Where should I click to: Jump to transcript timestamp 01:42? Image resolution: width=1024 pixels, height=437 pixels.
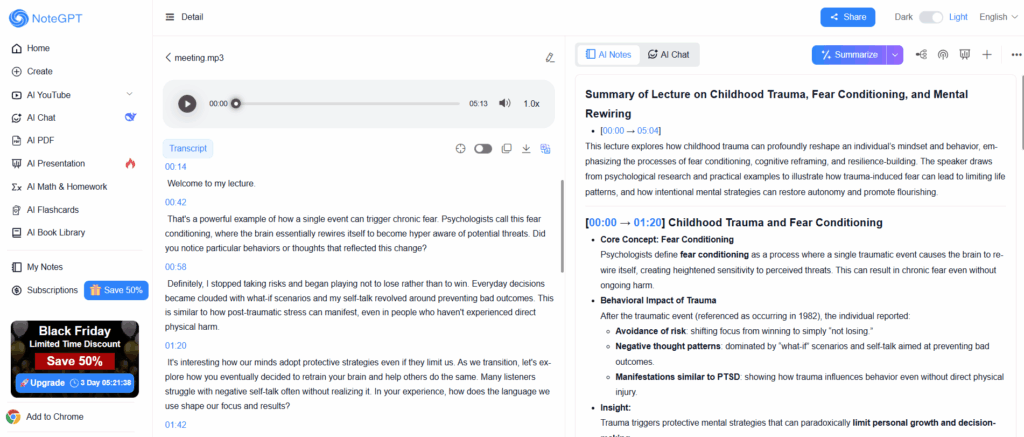176,425
